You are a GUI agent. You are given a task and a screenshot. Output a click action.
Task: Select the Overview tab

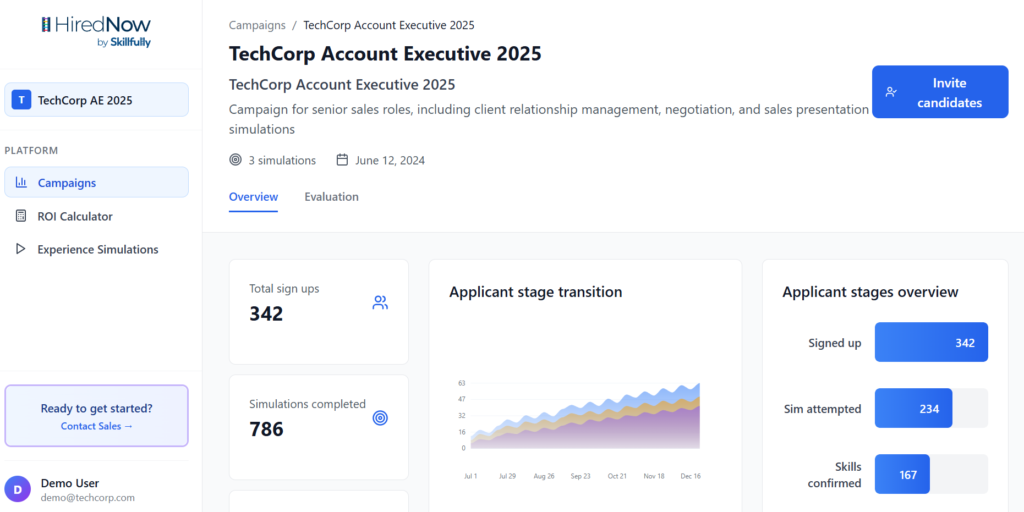pyautogui.click(x=253, y=197)
